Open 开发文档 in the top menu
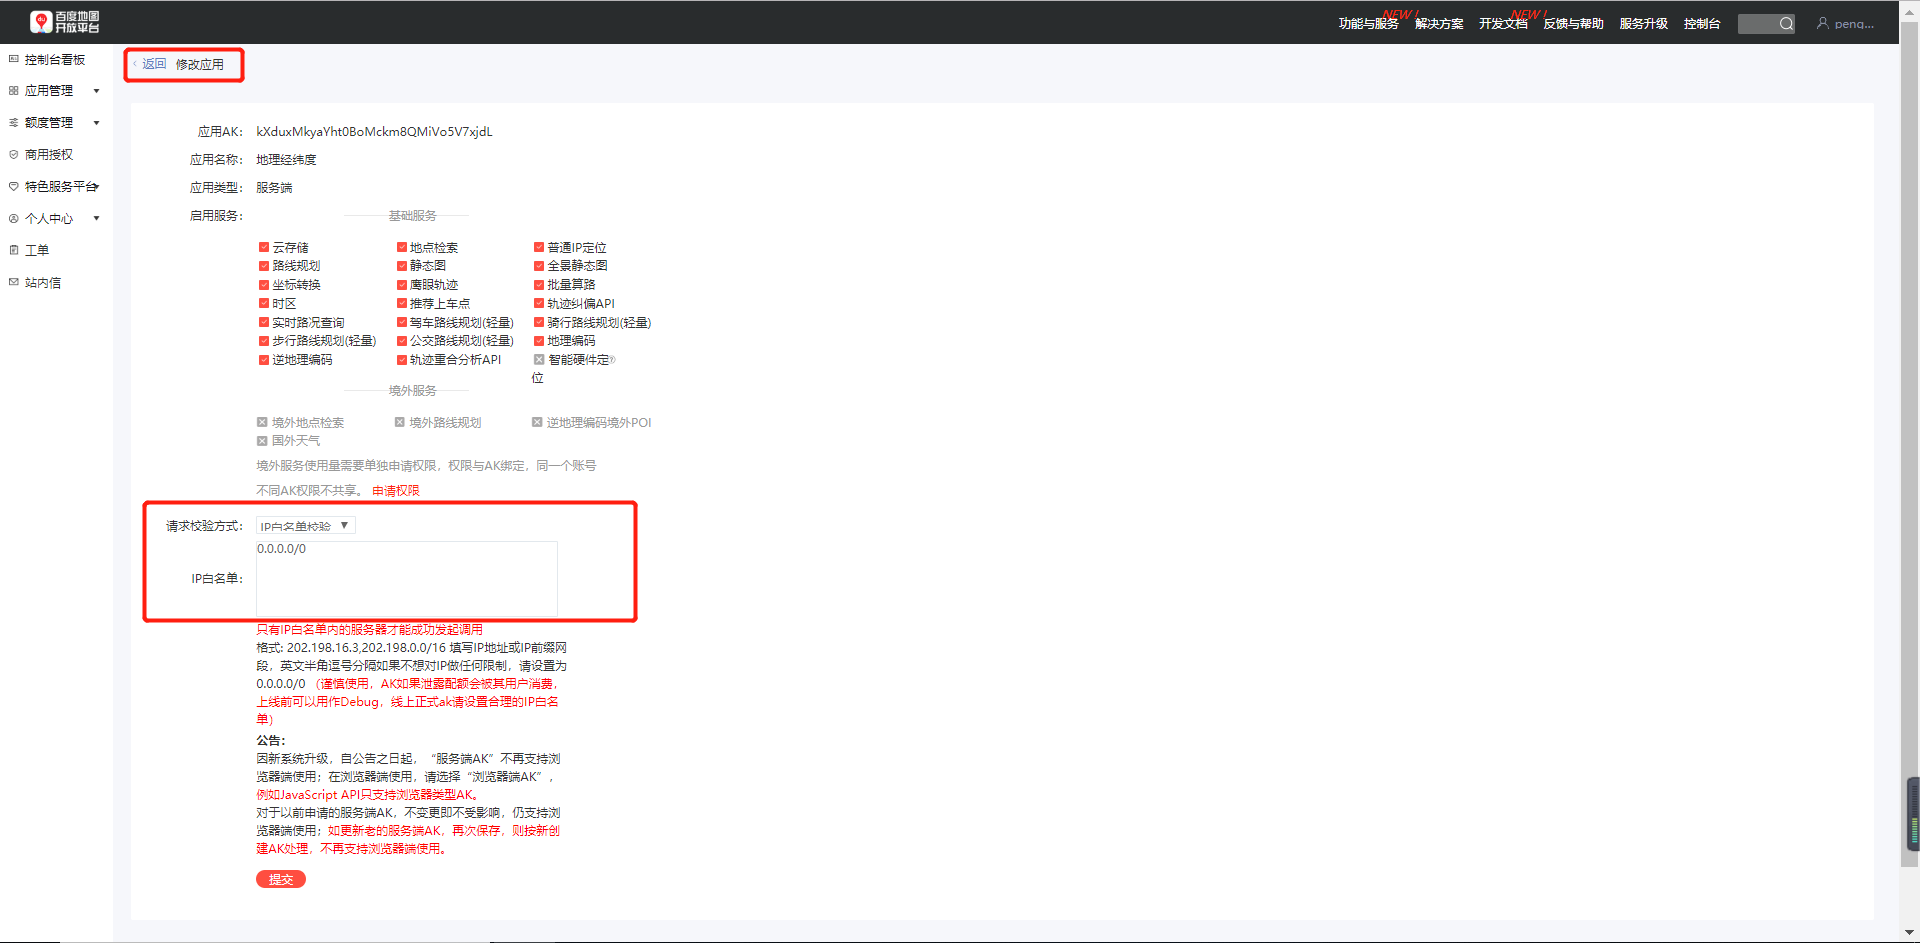This screenshot has width=1920, height=943. pos(1503,24)
